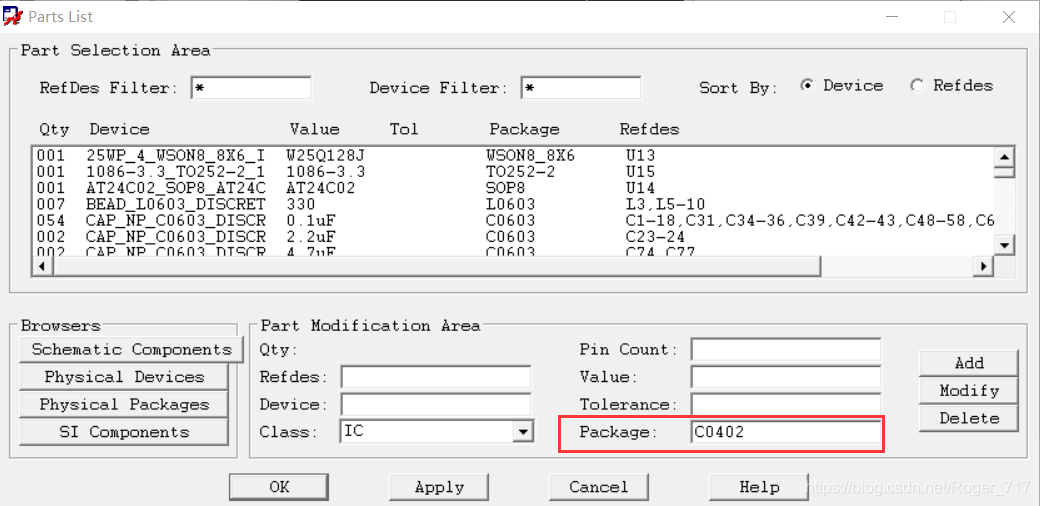Screen dimensions: 1040x506
Task: Open Physical Packages browser
Action: [x=124, y=405]
